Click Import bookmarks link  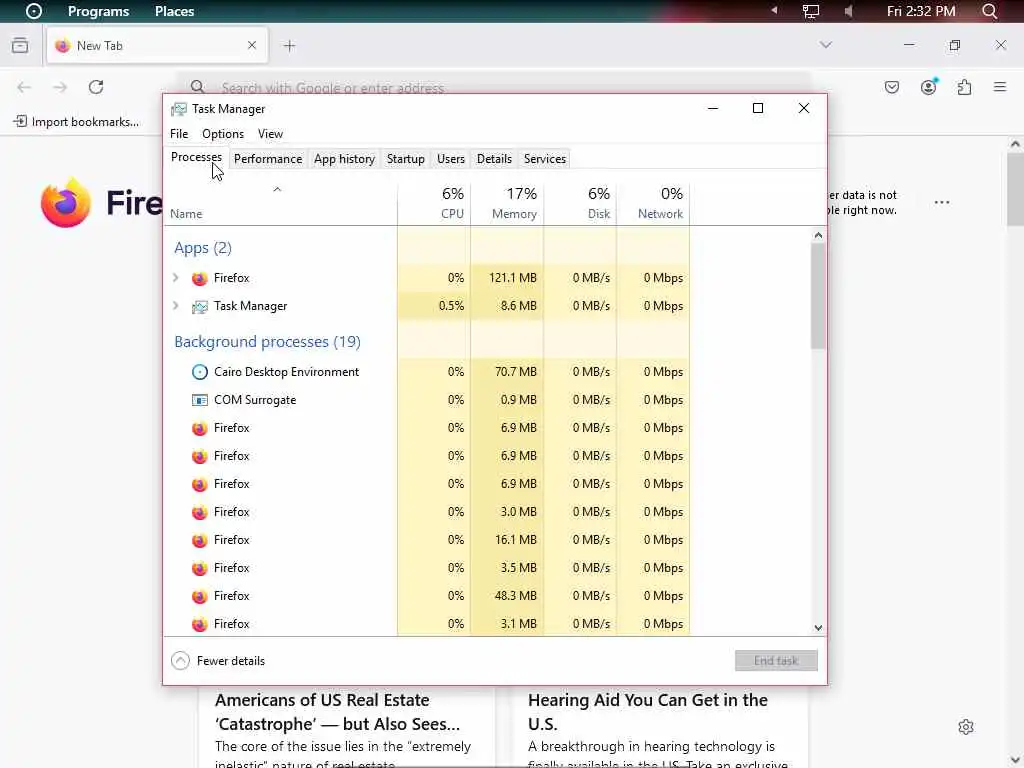[76, 121]
